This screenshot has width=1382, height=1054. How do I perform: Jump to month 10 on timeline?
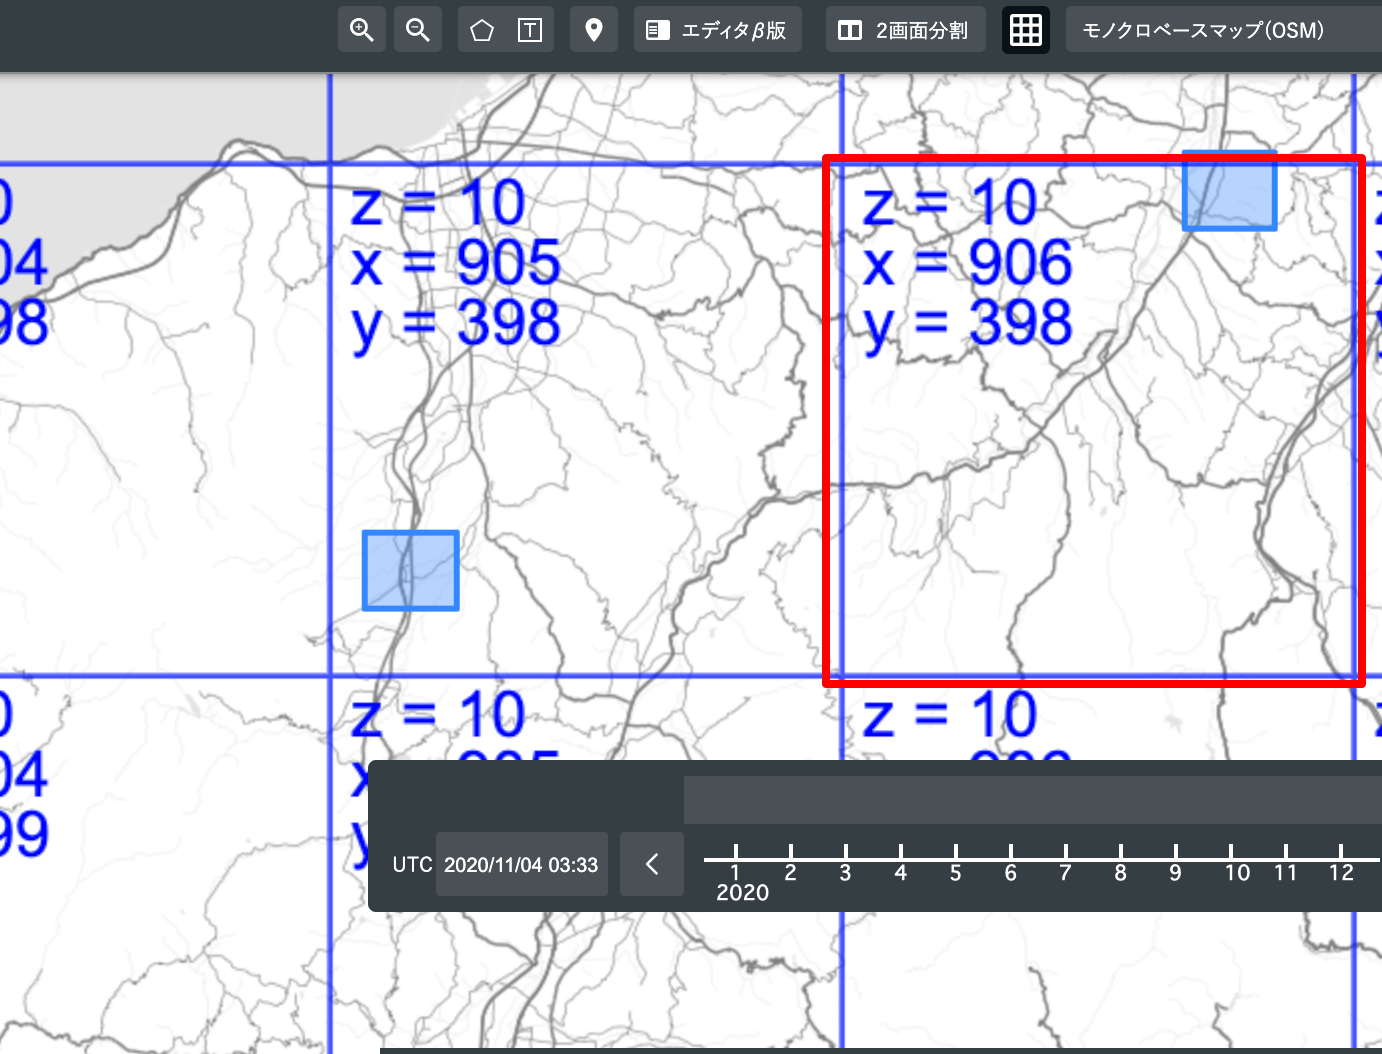[x=1237, y=872]
